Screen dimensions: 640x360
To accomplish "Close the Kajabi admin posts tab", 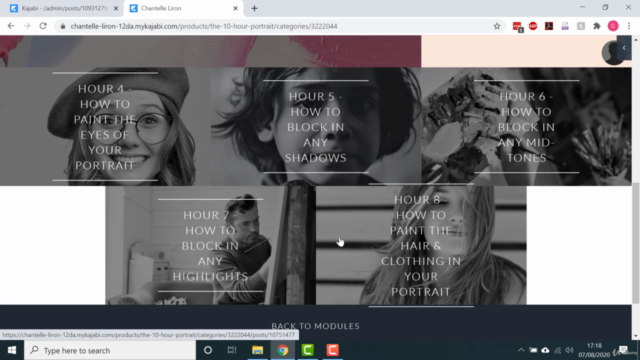I will (x=116, y=8).
